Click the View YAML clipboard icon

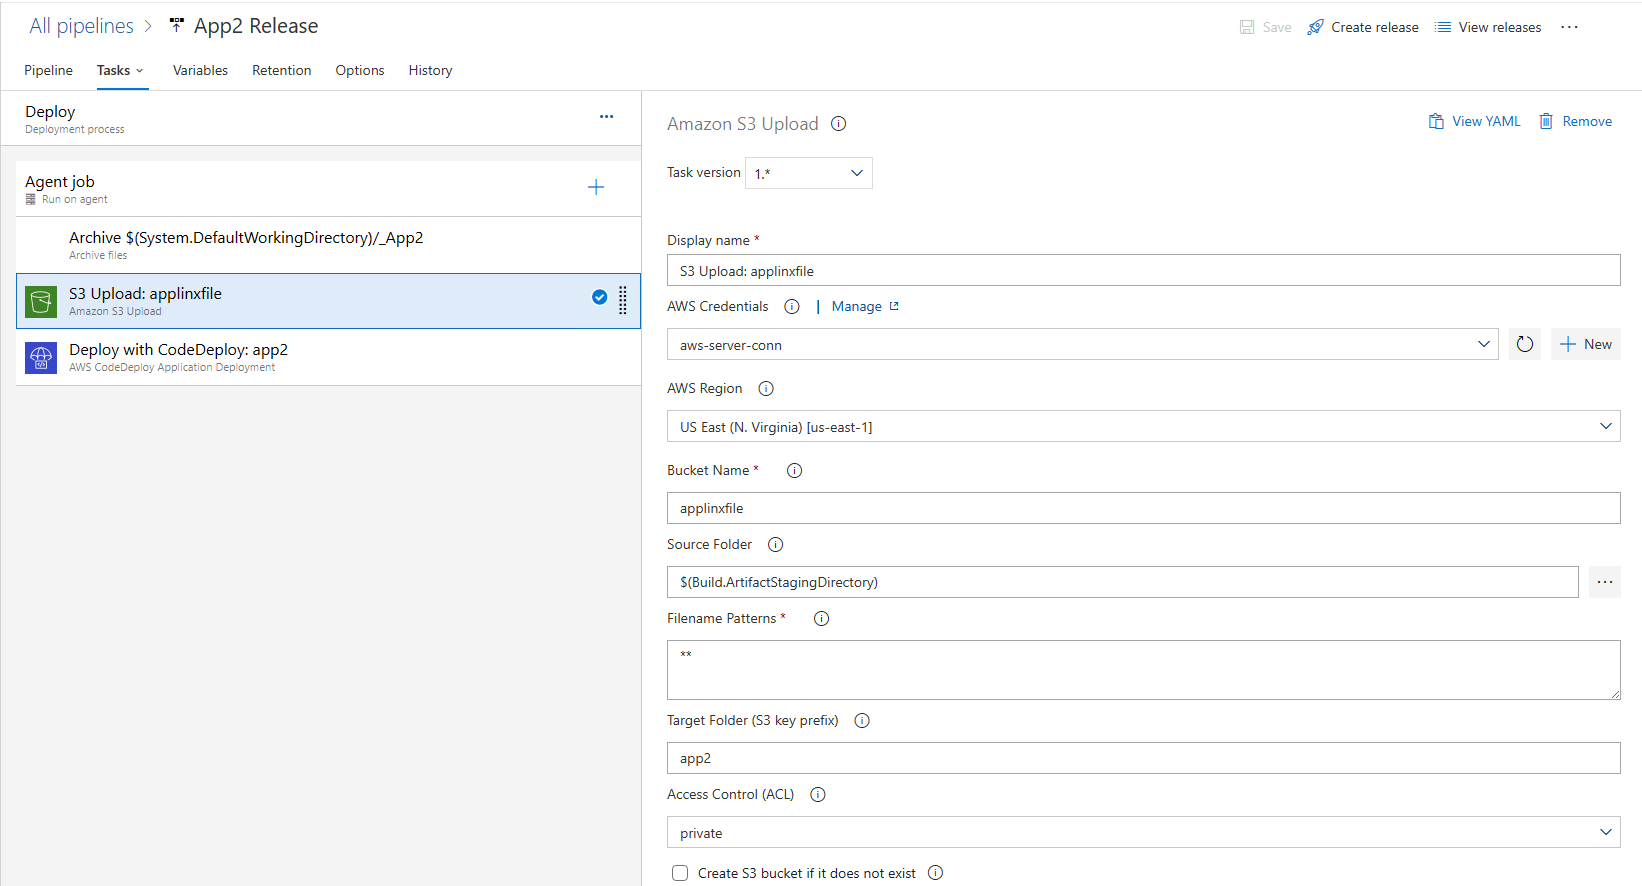pyautogui.click(x=1436, y=121)
